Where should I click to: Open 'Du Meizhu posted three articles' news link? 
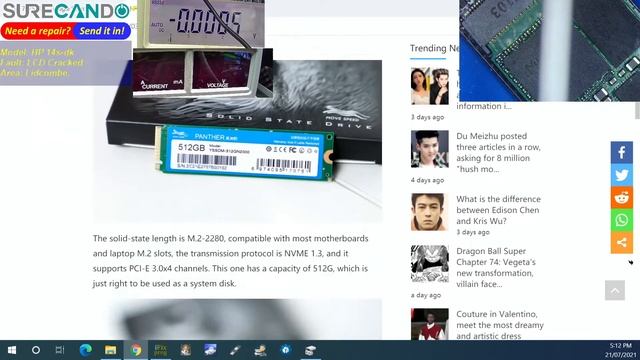pyautogui.click(x=498, y=152)
